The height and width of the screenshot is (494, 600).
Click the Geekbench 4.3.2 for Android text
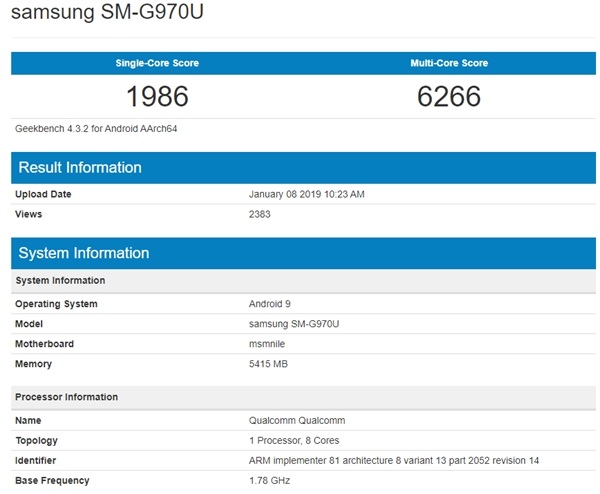point(96,129)
